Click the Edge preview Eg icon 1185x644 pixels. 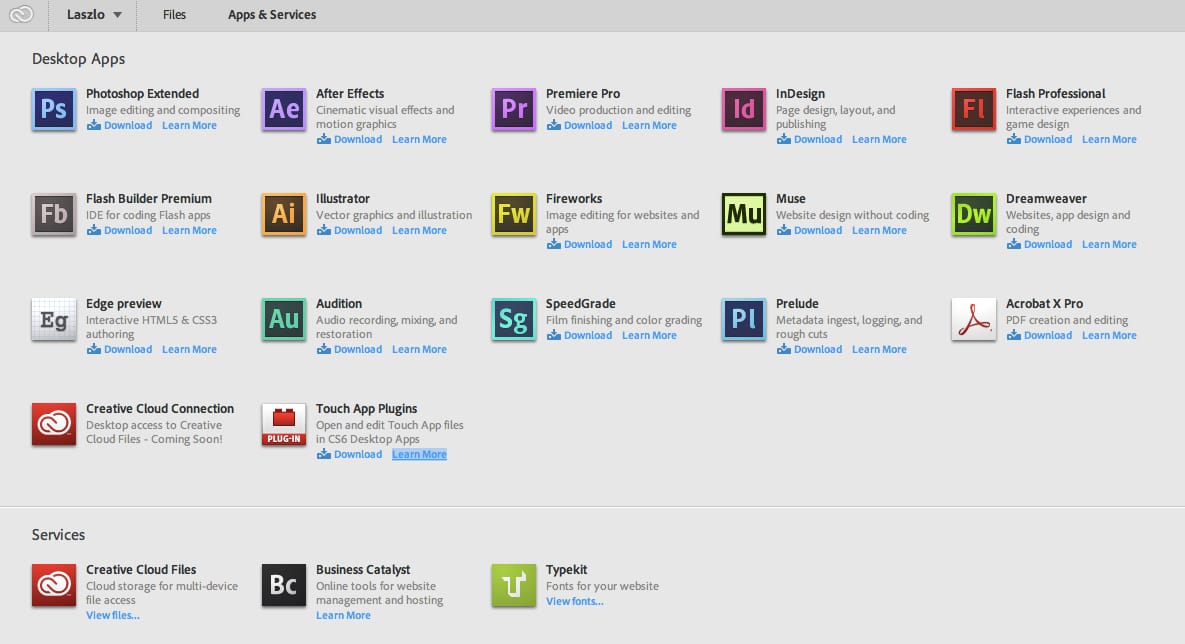[54, 319]
